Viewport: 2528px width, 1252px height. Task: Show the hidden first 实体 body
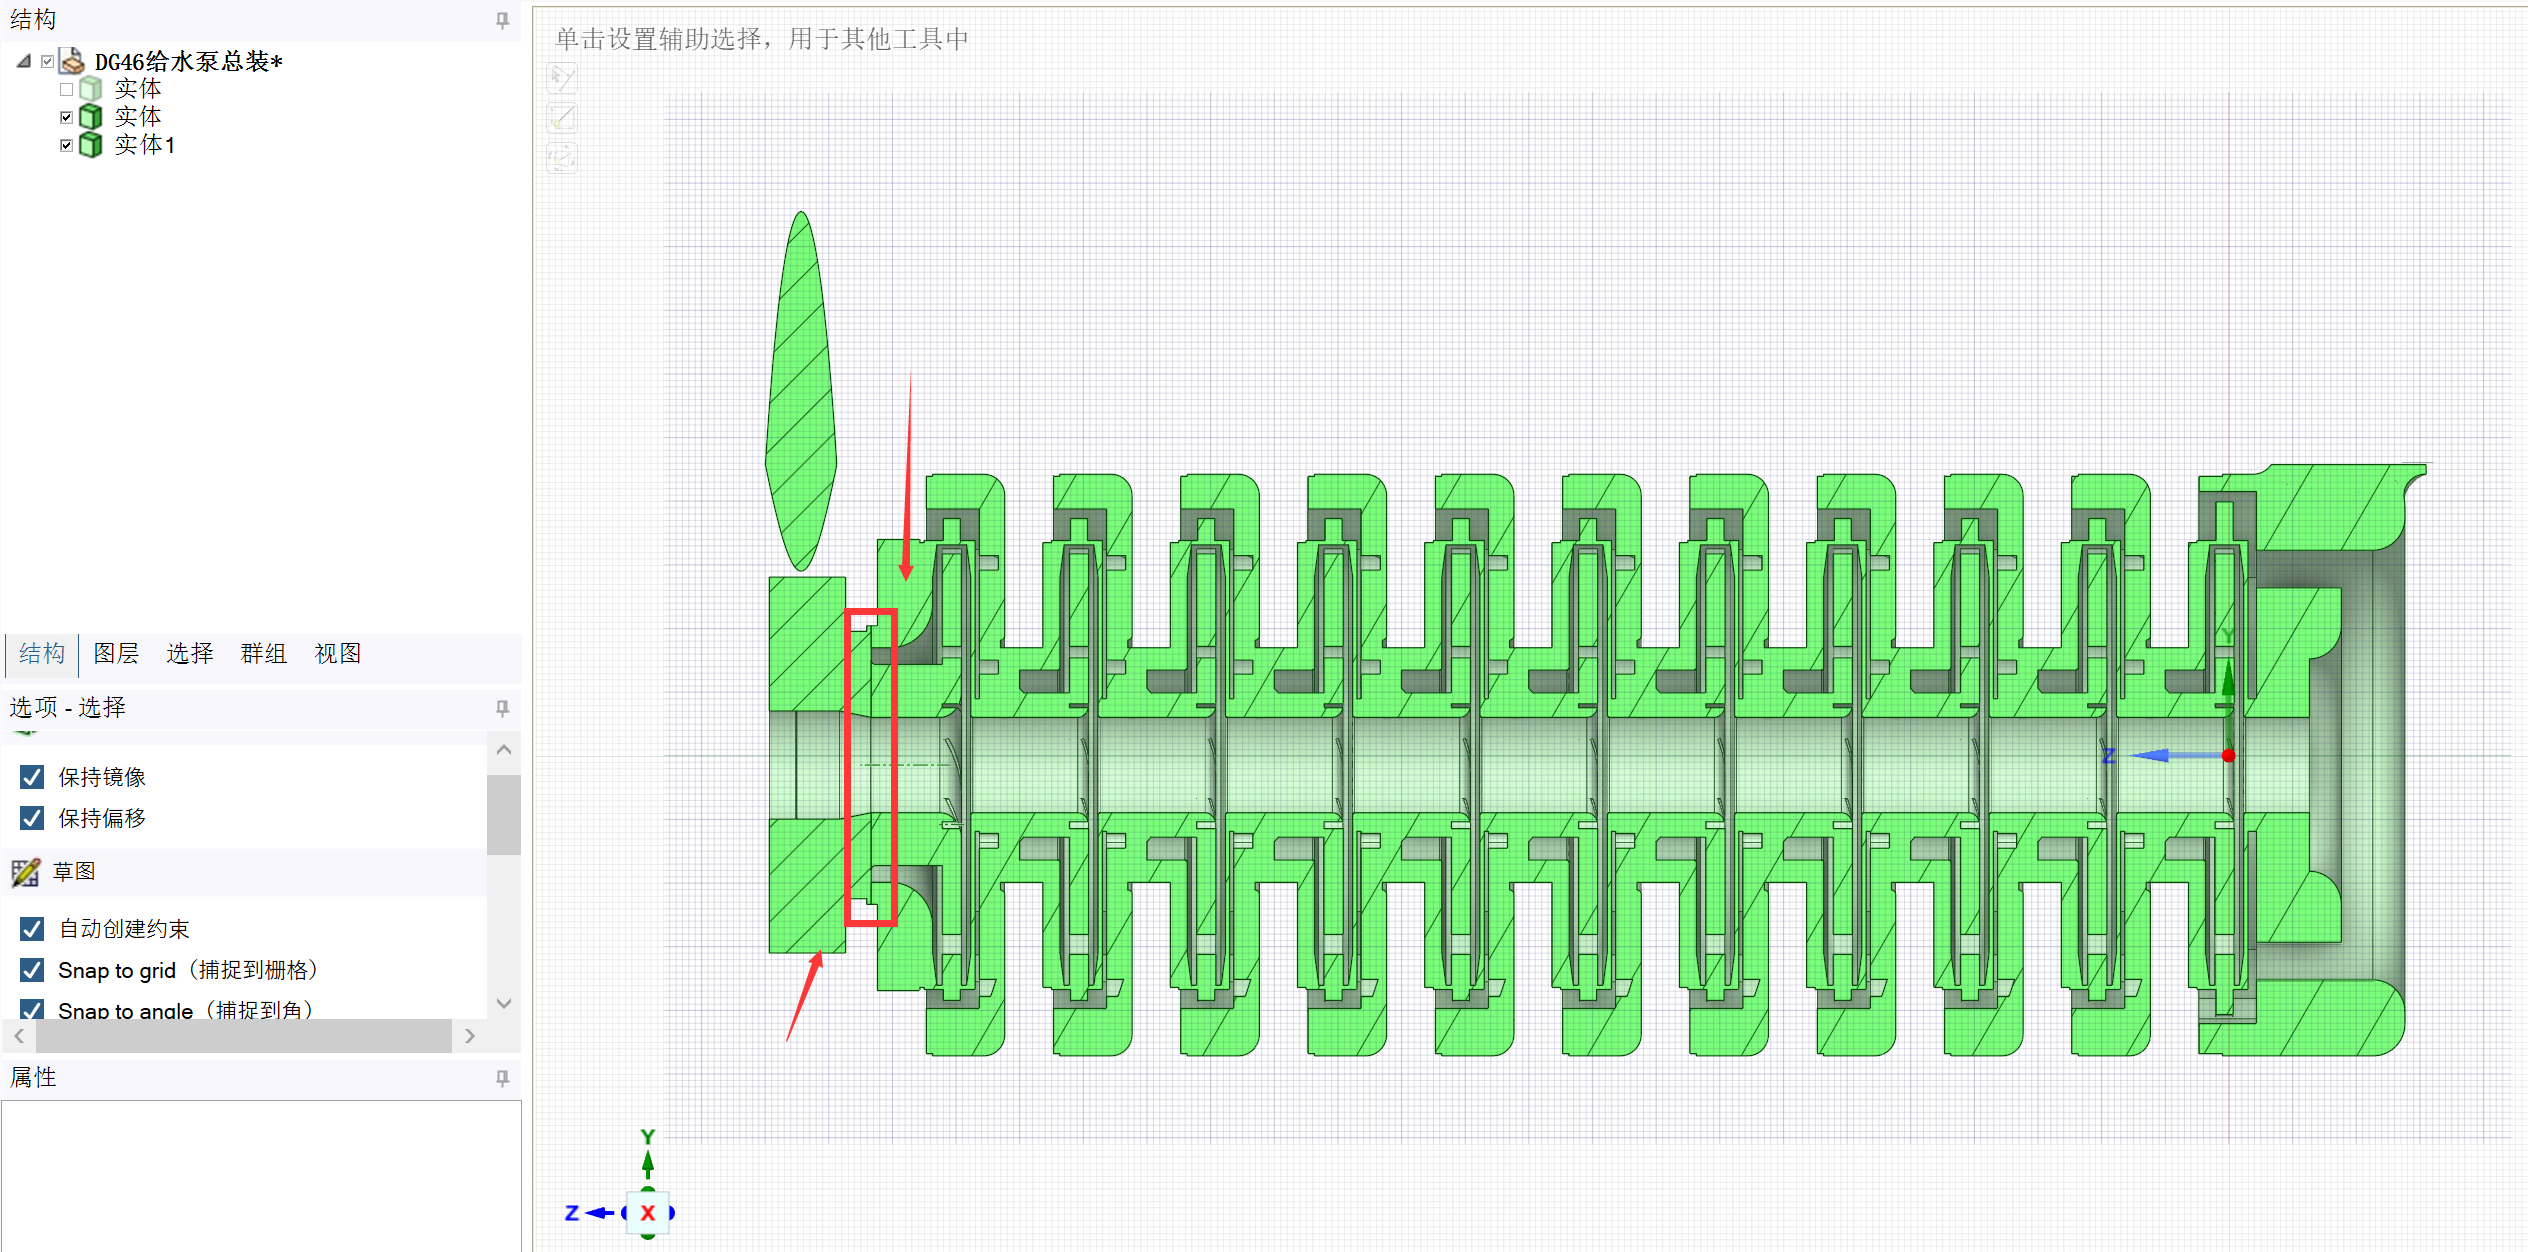(66, 89)
